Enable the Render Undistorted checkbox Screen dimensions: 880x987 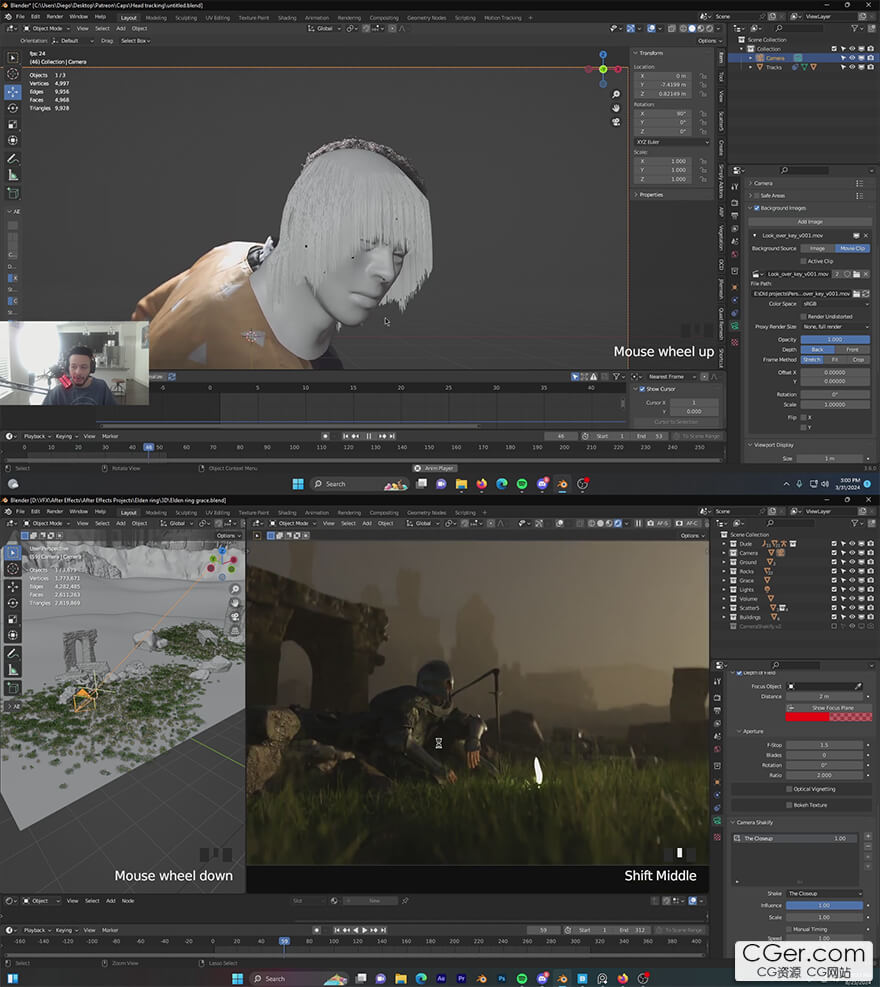click(x=803, y=316)
